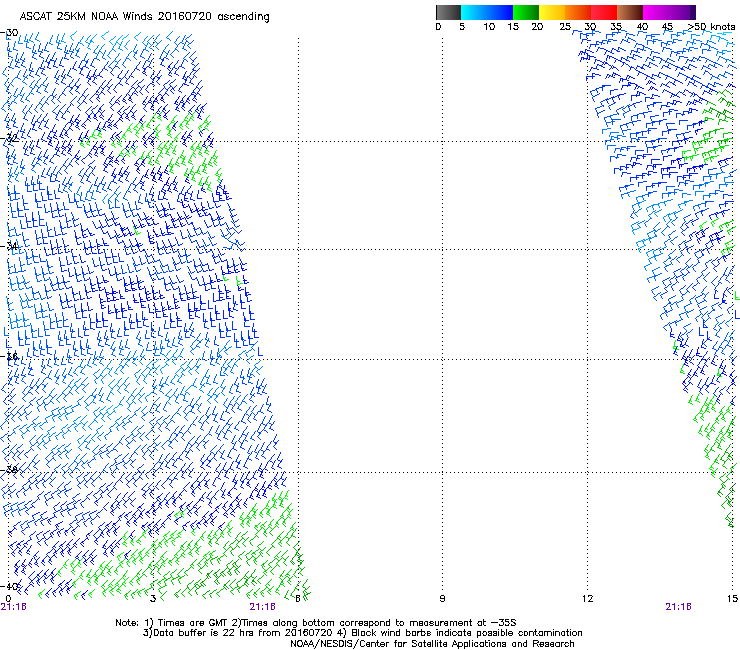
Task: Click the longitude 6 axis label
Action: pyautogui.click(x=298, y=599)
